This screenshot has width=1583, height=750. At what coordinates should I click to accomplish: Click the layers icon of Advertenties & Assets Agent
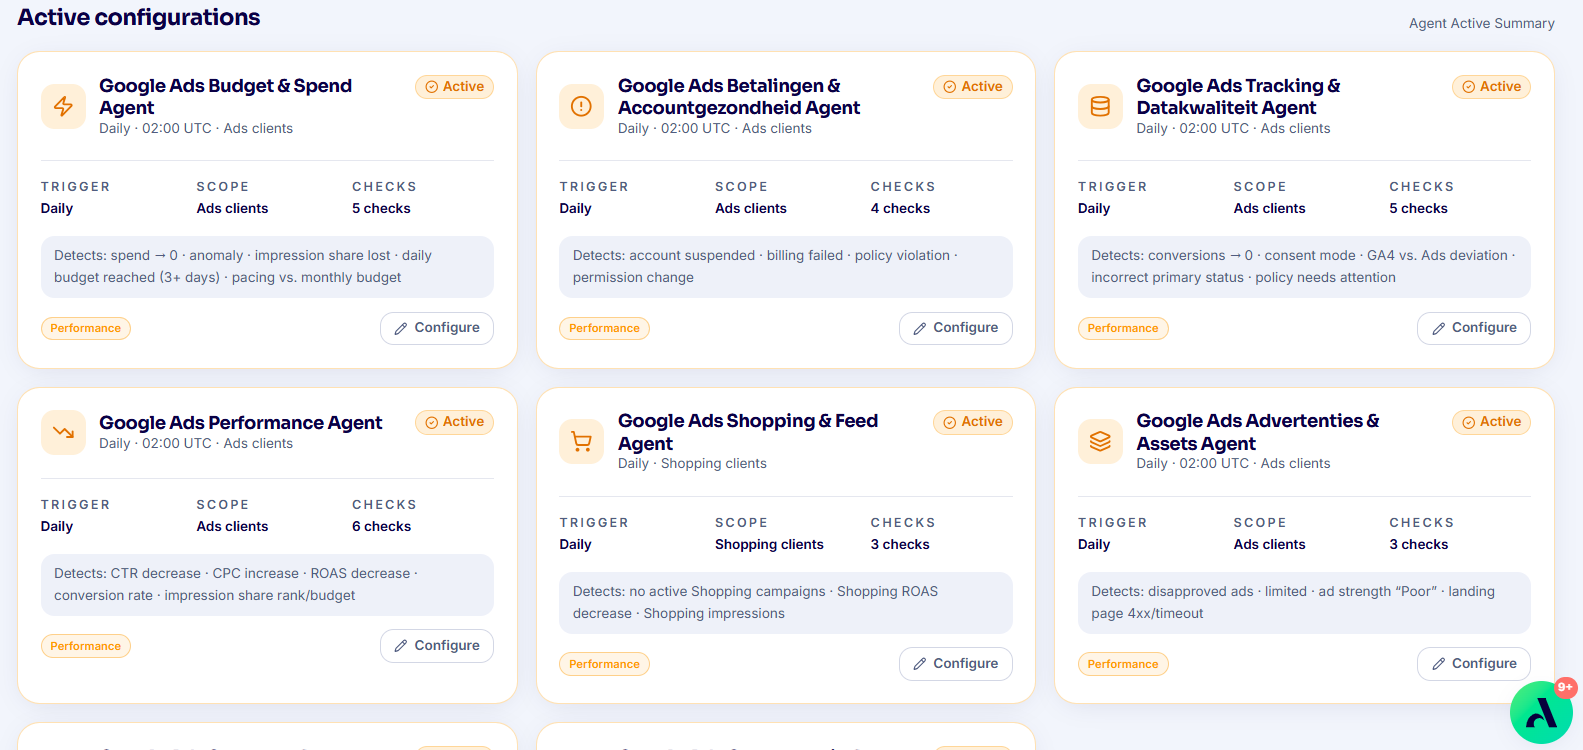click(1100, 442)
